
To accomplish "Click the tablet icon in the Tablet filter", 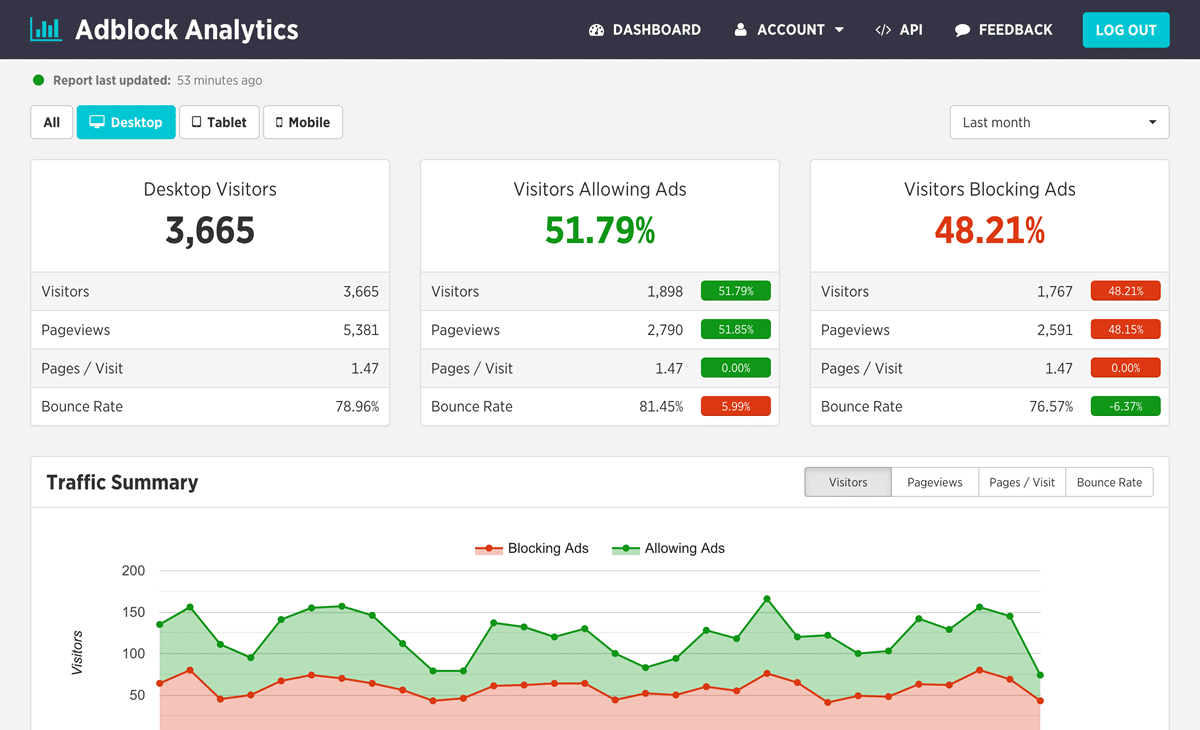I will pos(196,122).
